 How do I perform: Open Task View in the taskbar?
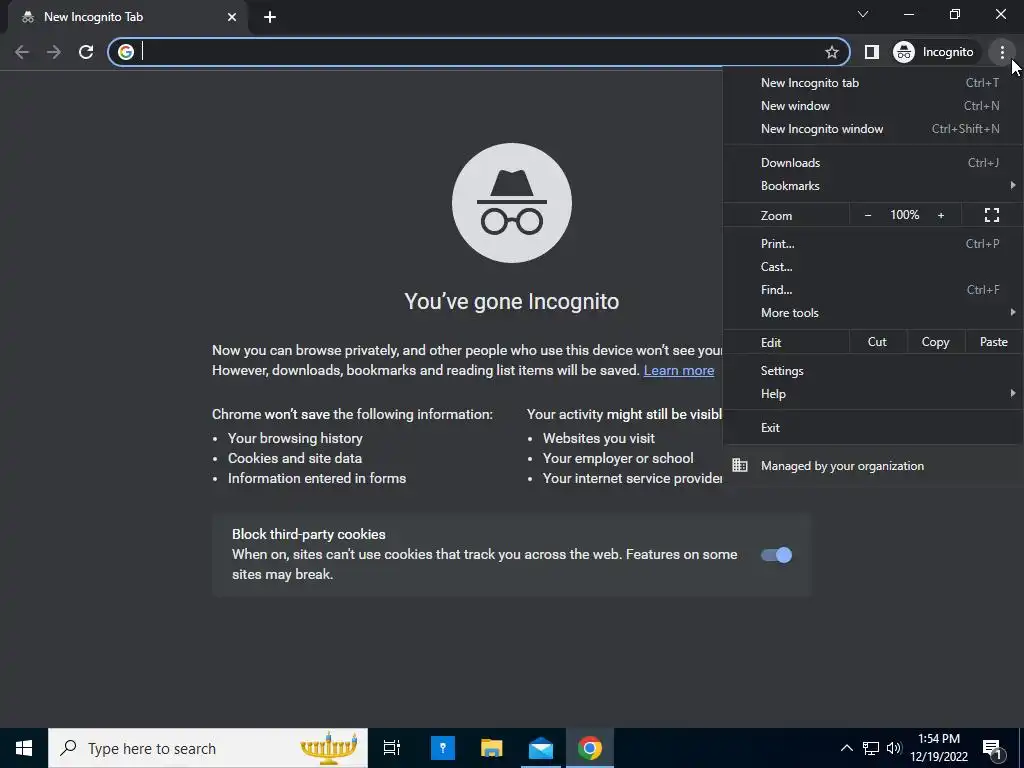click(x=392, y=748)
